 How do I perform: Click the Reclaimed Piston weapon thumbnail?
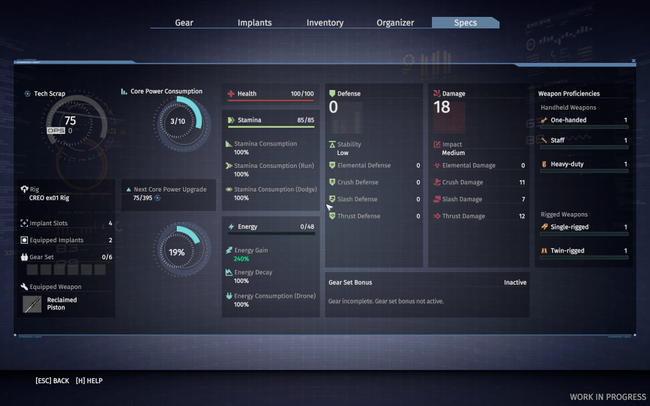32,305
